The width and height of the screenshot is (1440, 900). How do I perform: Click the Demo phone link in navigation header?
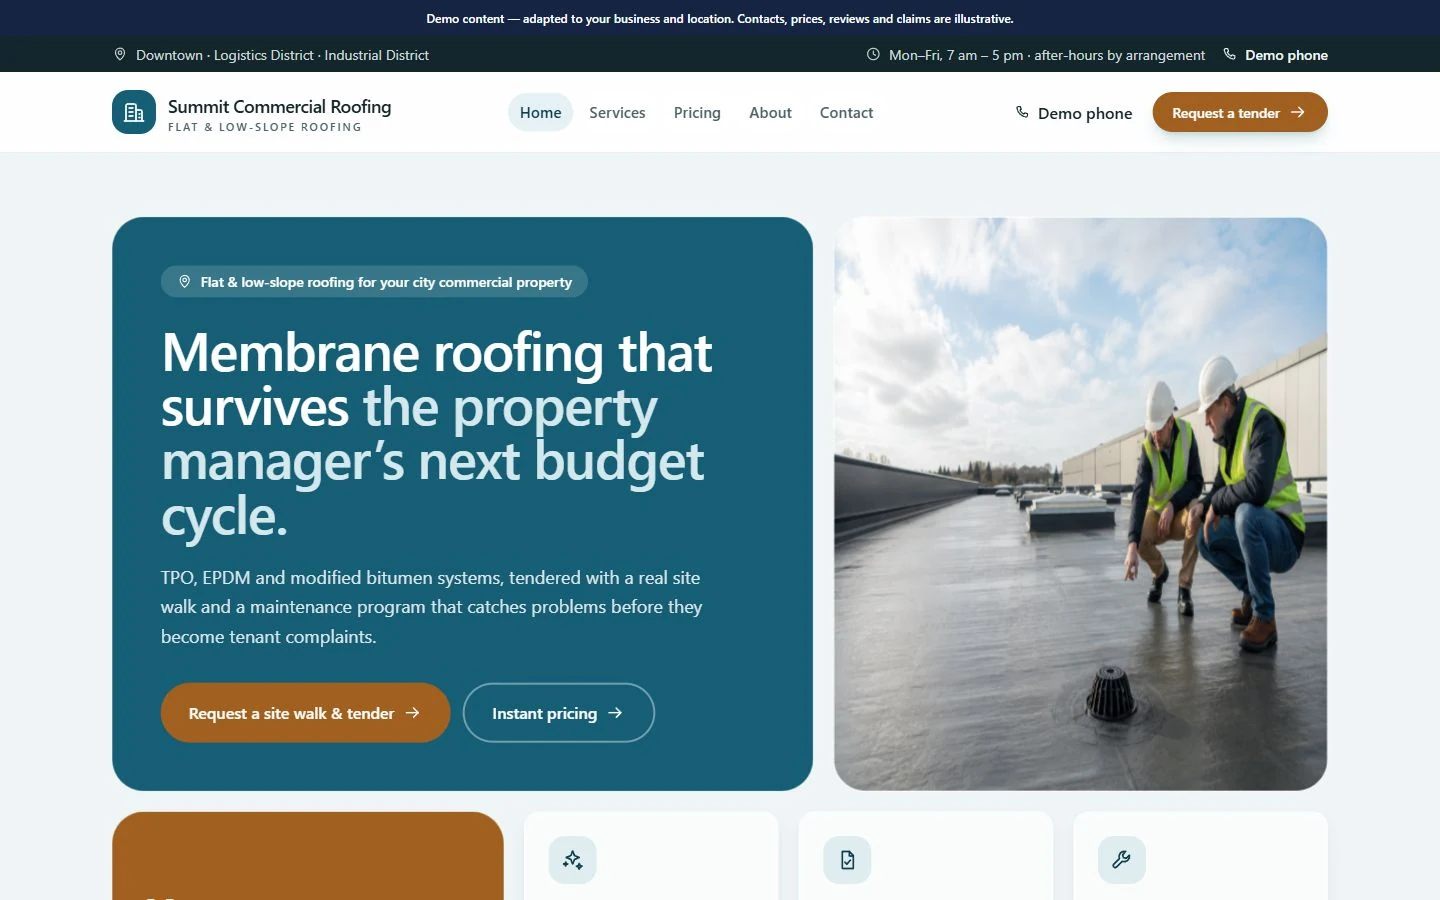(1074, 113)
